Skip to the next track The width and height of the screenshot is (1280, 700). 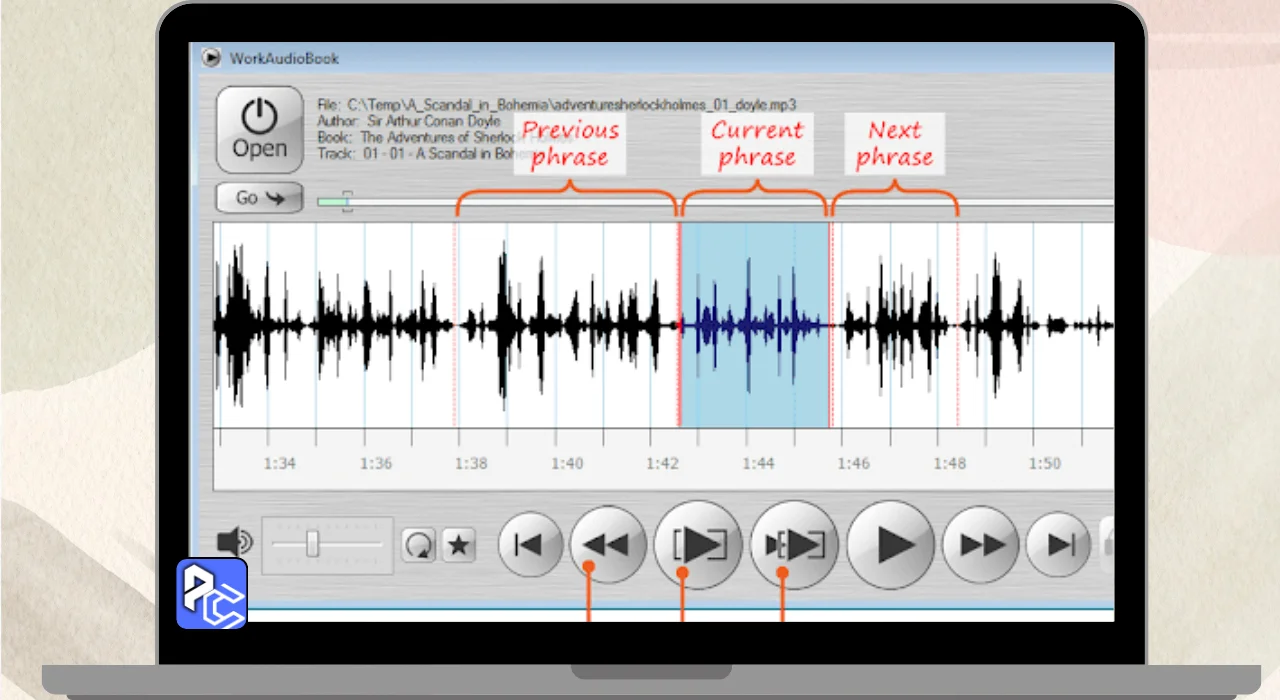(1058, 545)
